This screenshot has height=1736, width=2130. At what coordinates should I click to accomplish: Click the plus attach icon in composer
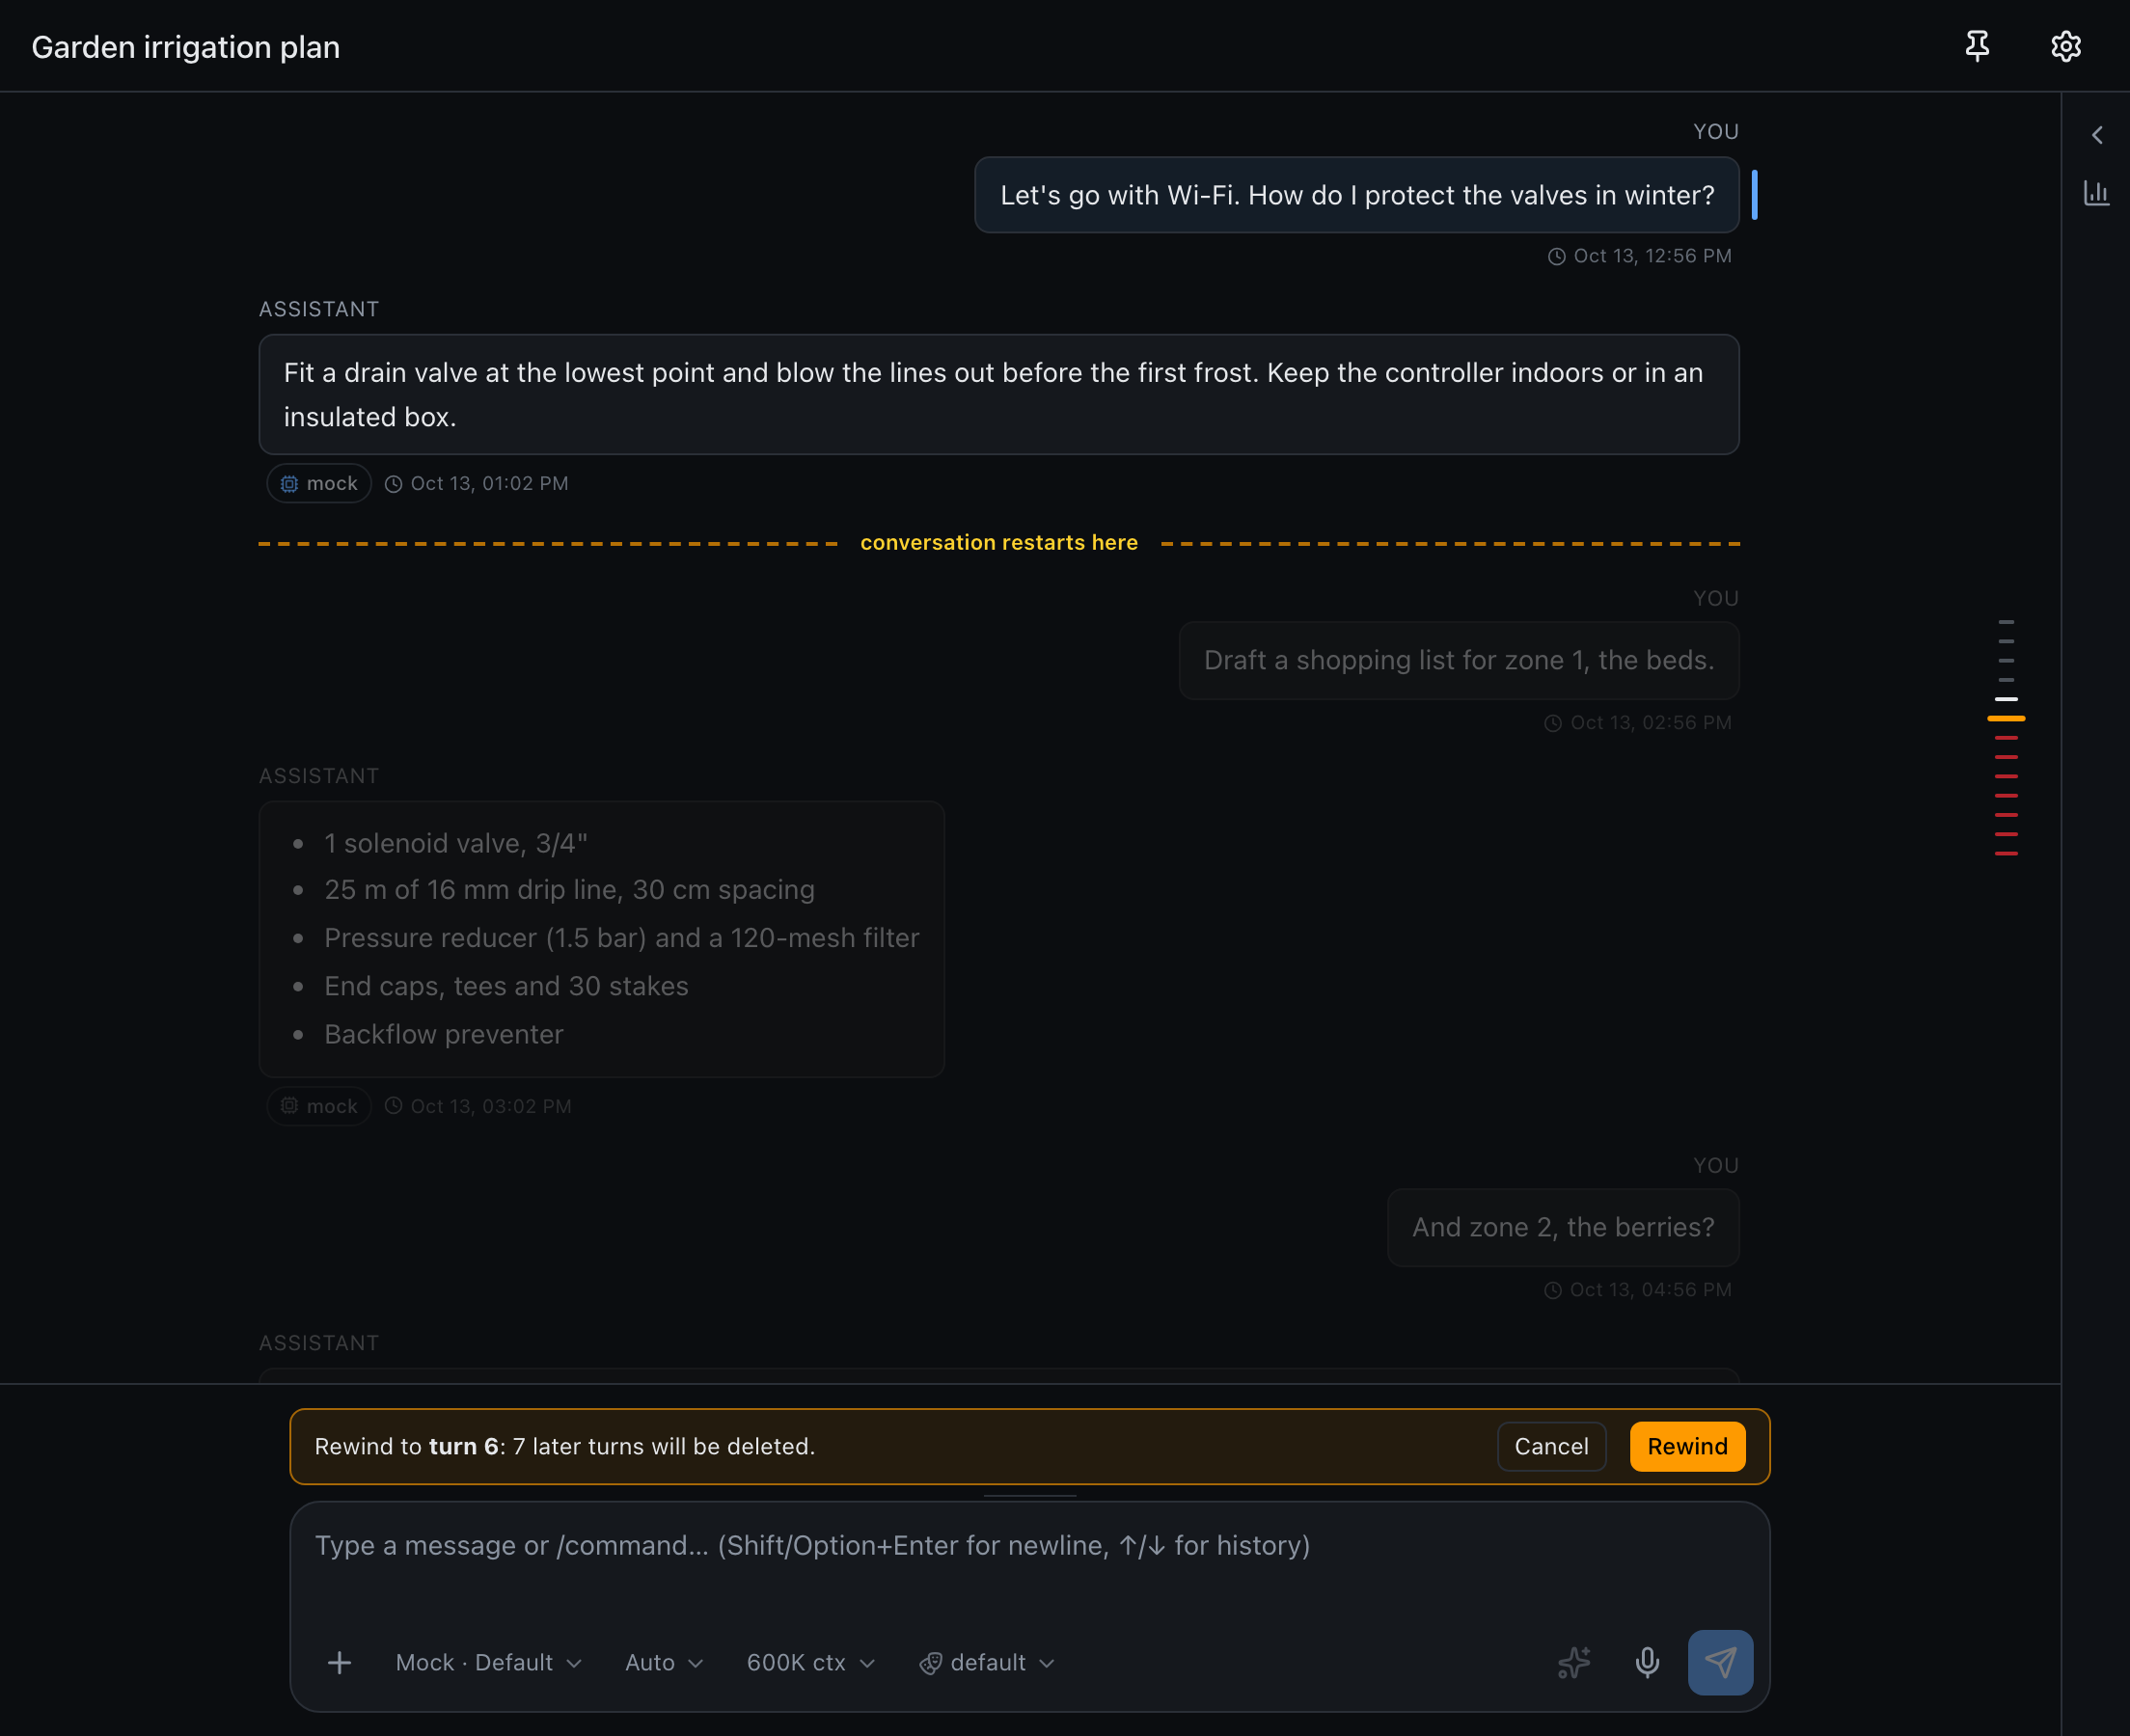tap(339, 1662)
